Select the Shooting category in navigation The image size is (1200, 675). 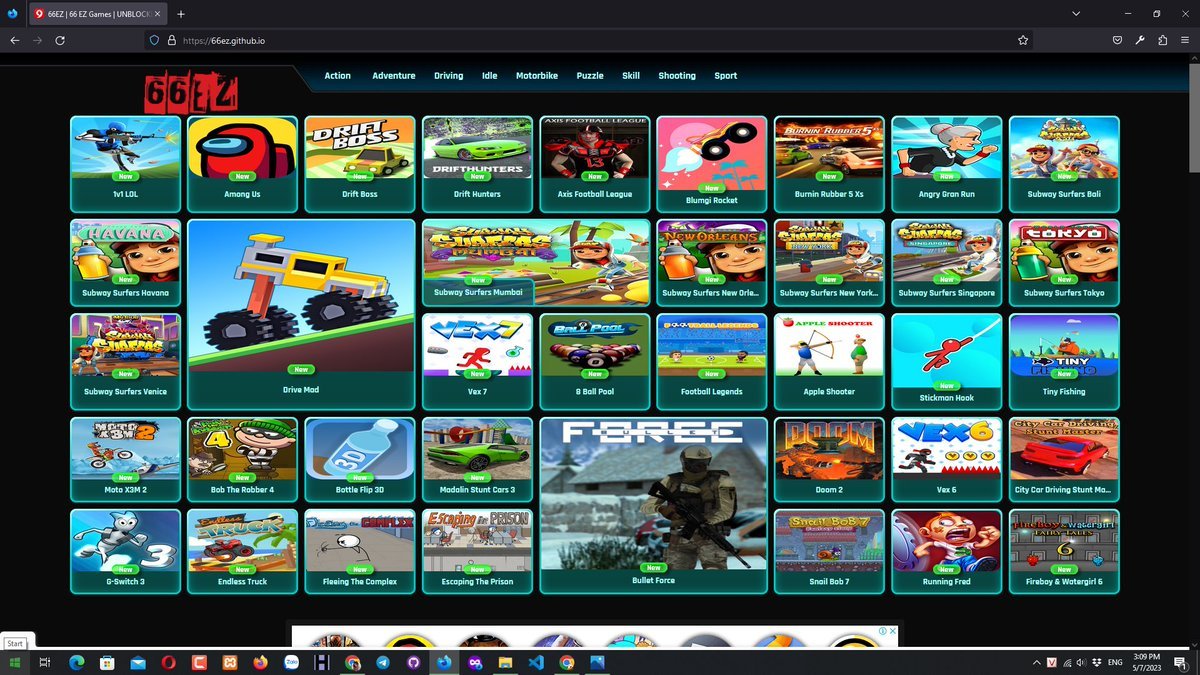(x=676, y=76)
